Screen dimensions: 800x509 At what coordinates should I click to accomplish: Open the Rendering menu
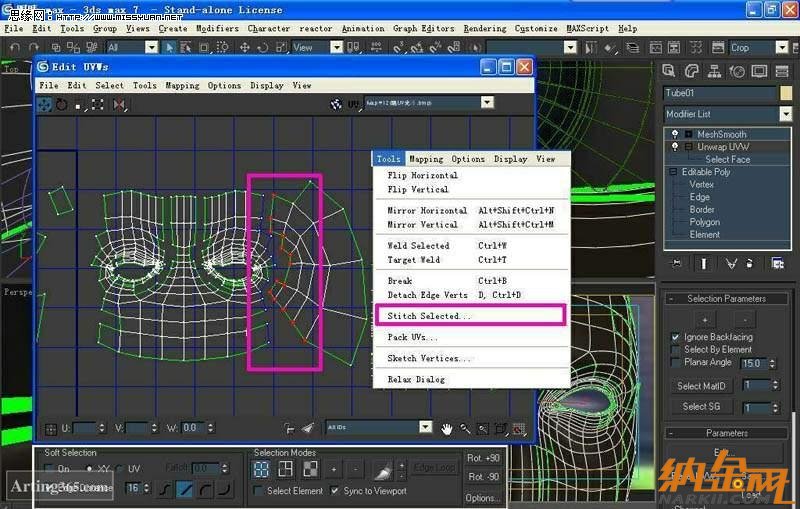(485, 29)
